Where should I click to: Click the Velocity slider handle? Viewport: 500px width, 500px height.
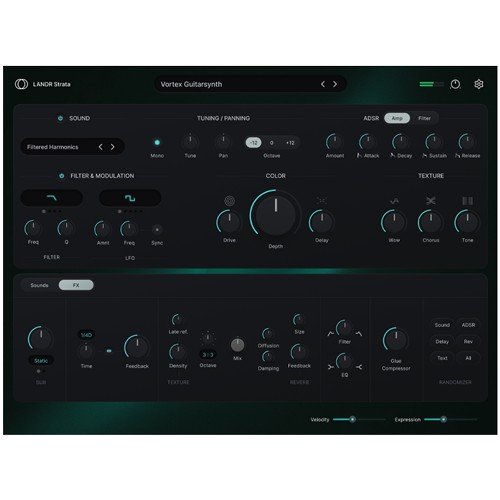pos(352,420)
